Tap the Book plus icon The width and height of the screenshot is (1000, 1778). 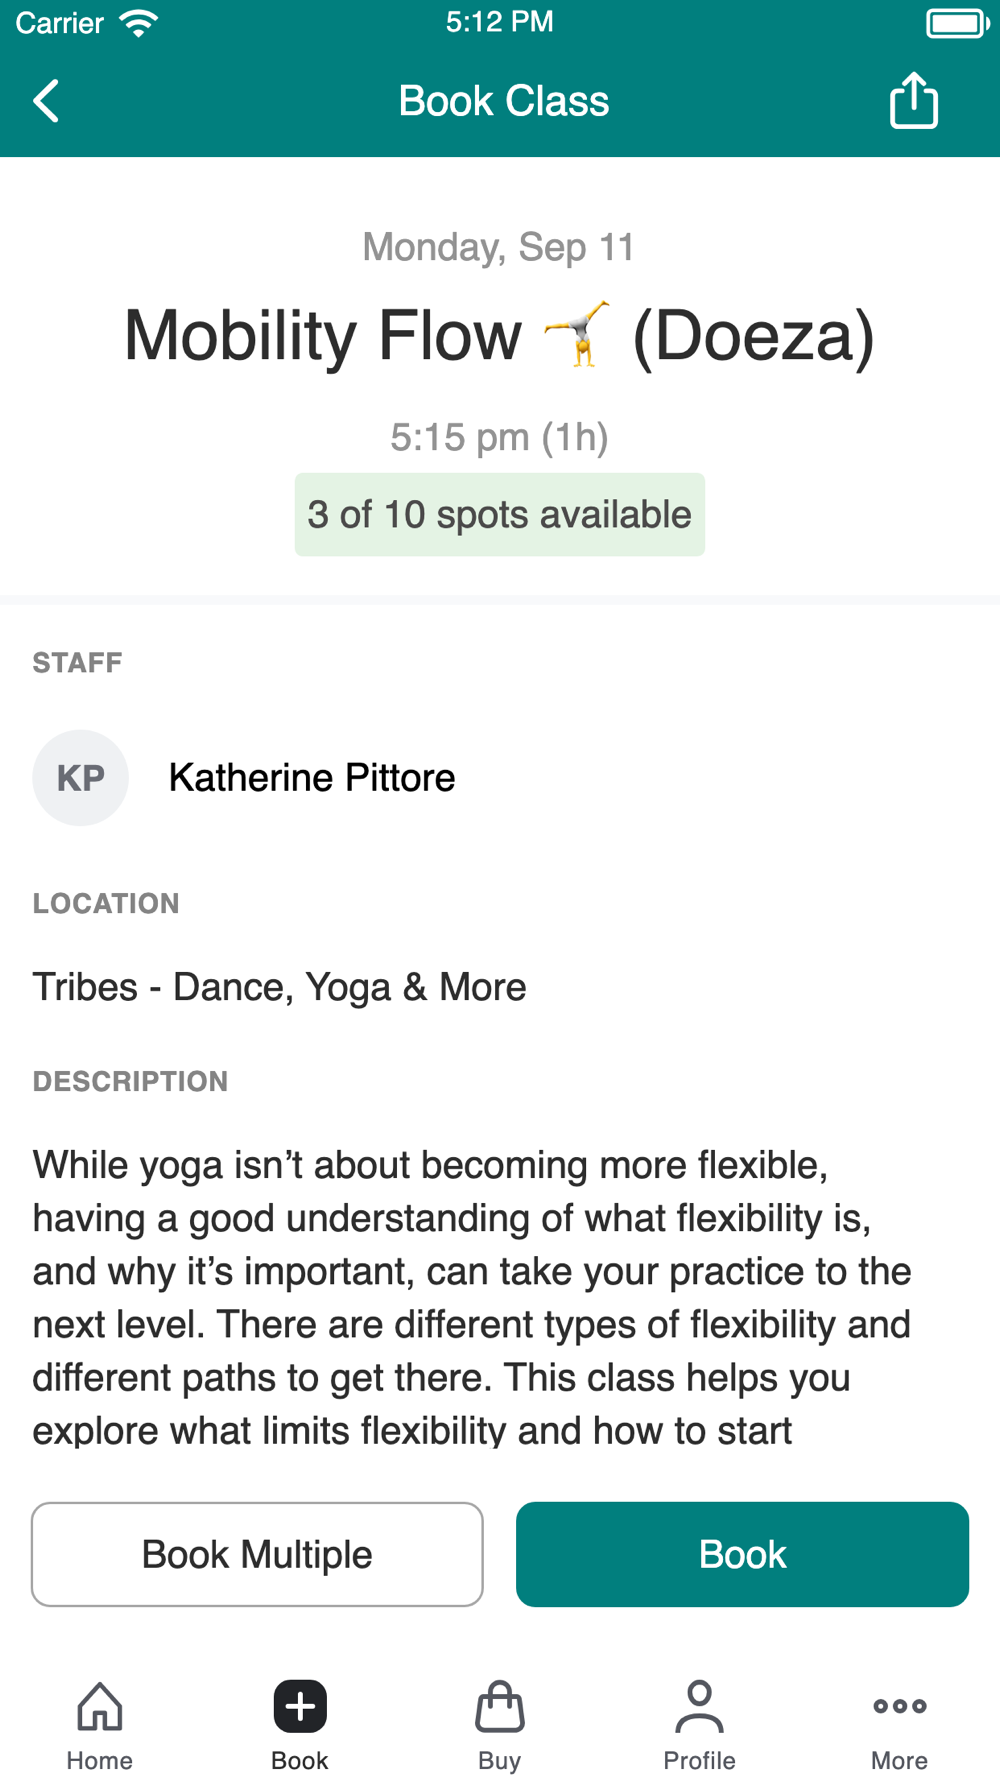300,1706
